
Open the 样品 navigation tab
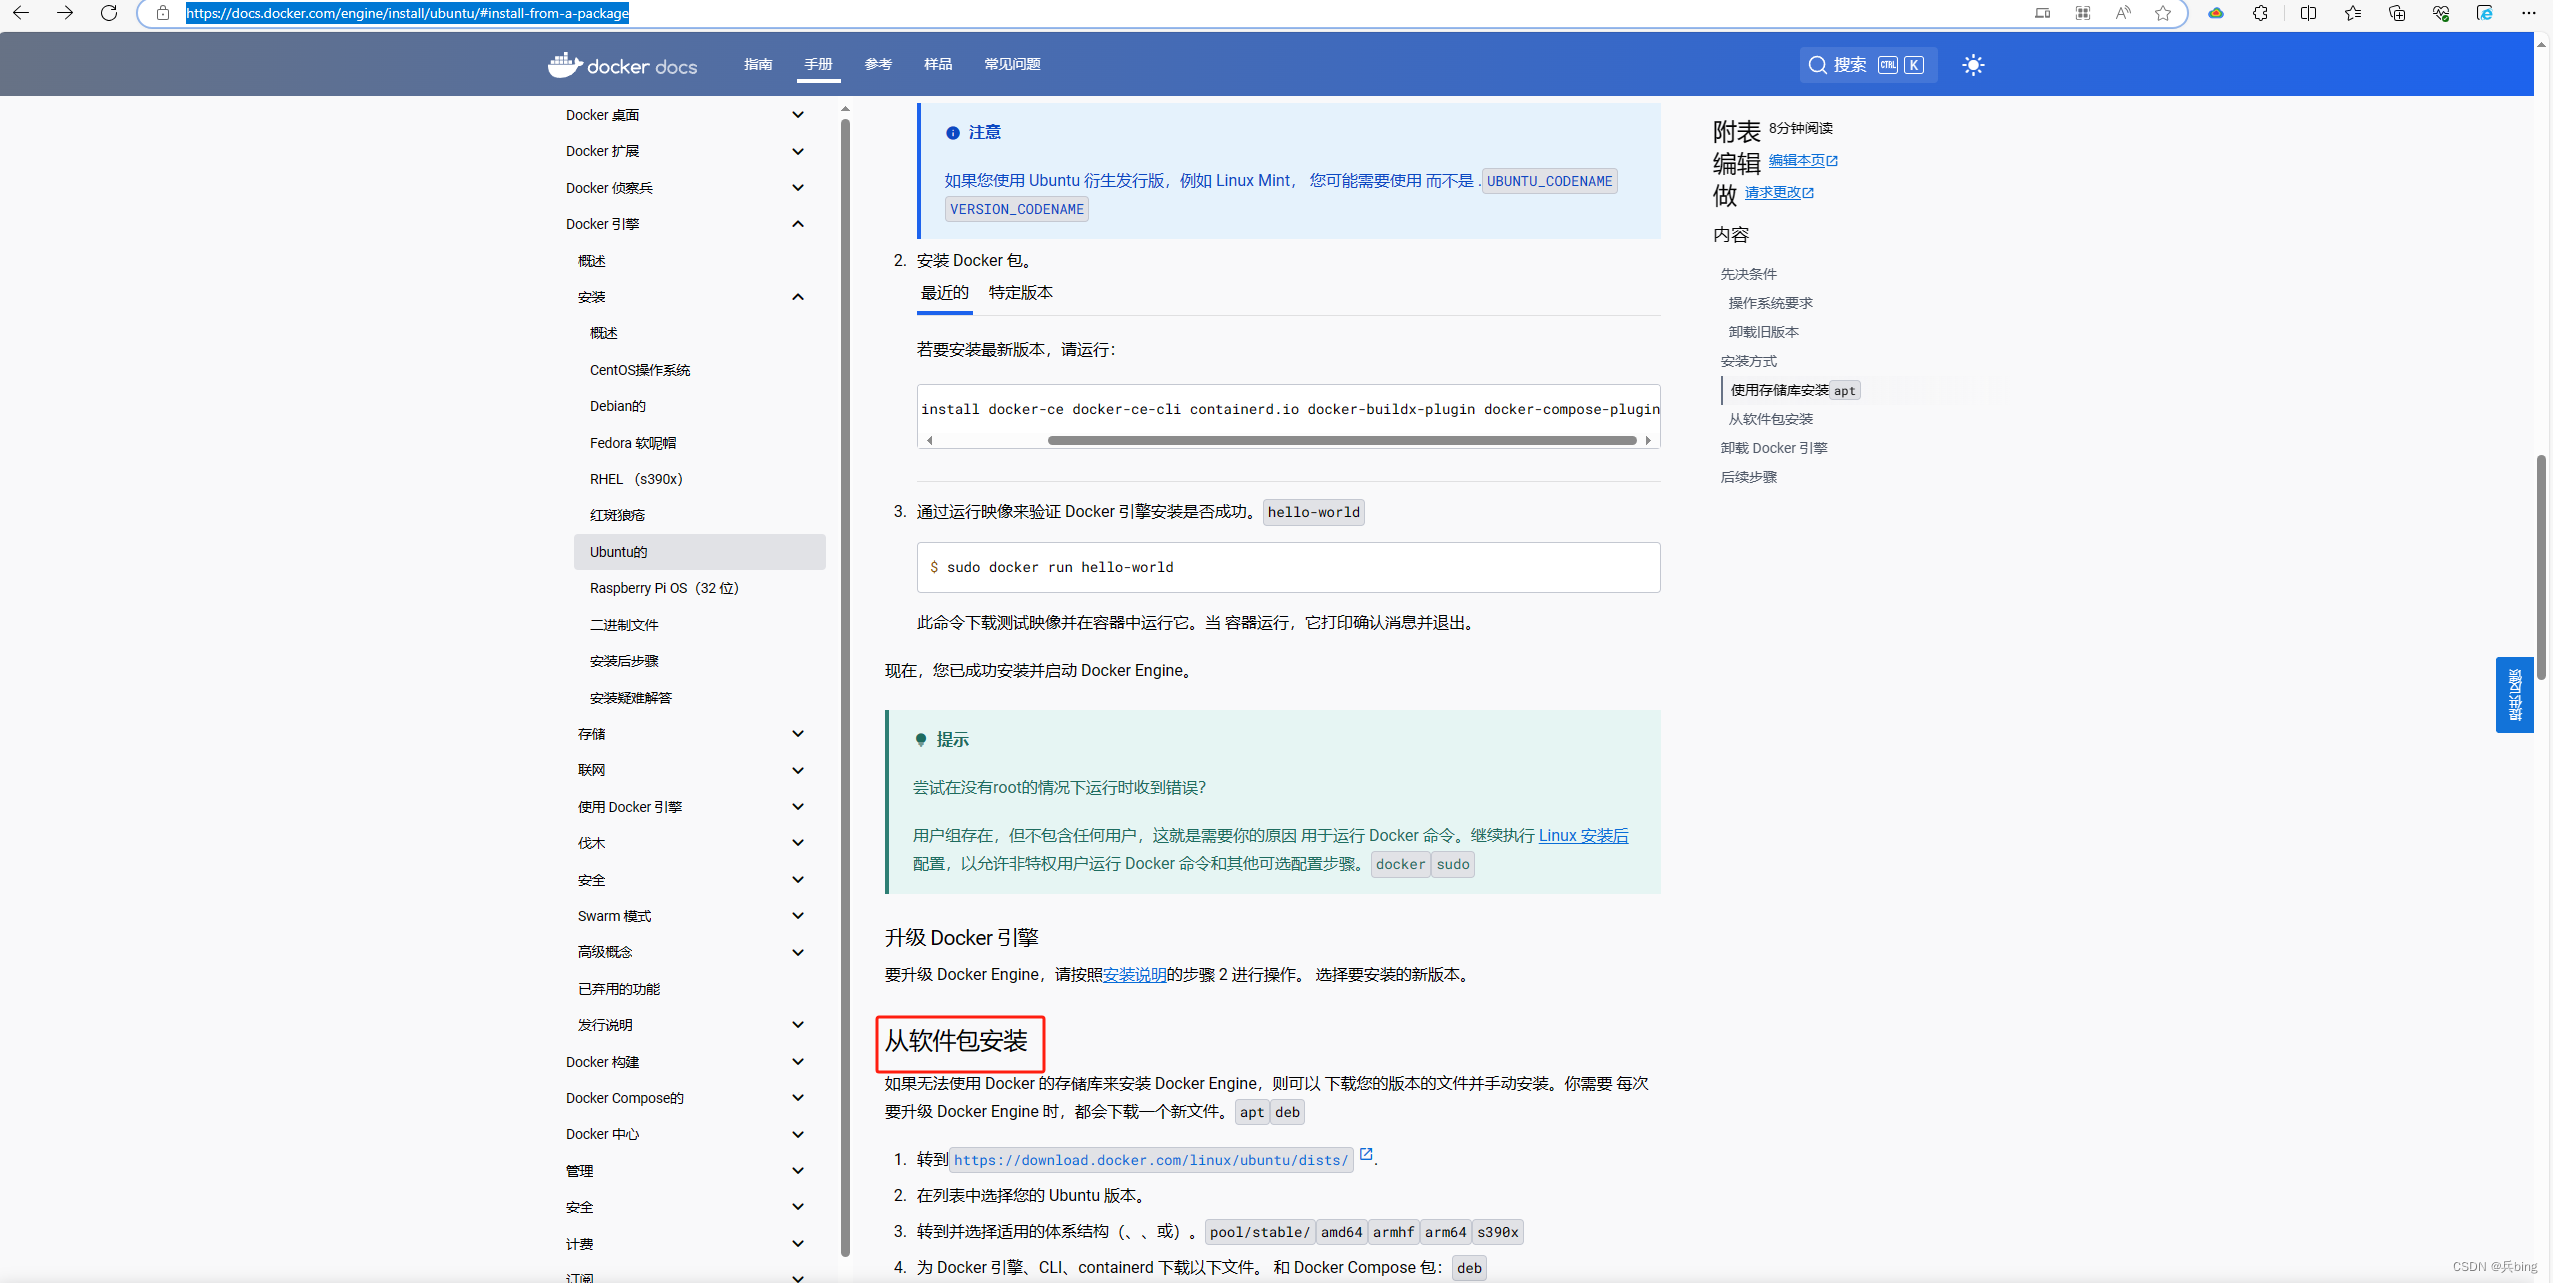coord(938,64)
